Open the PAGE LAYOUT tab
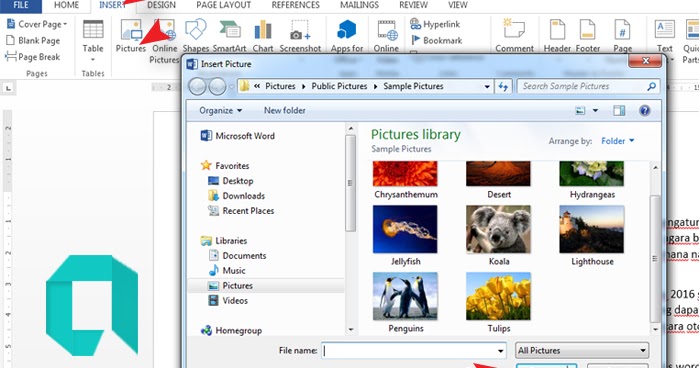700x368 pixels. click(x=223, y=5)
